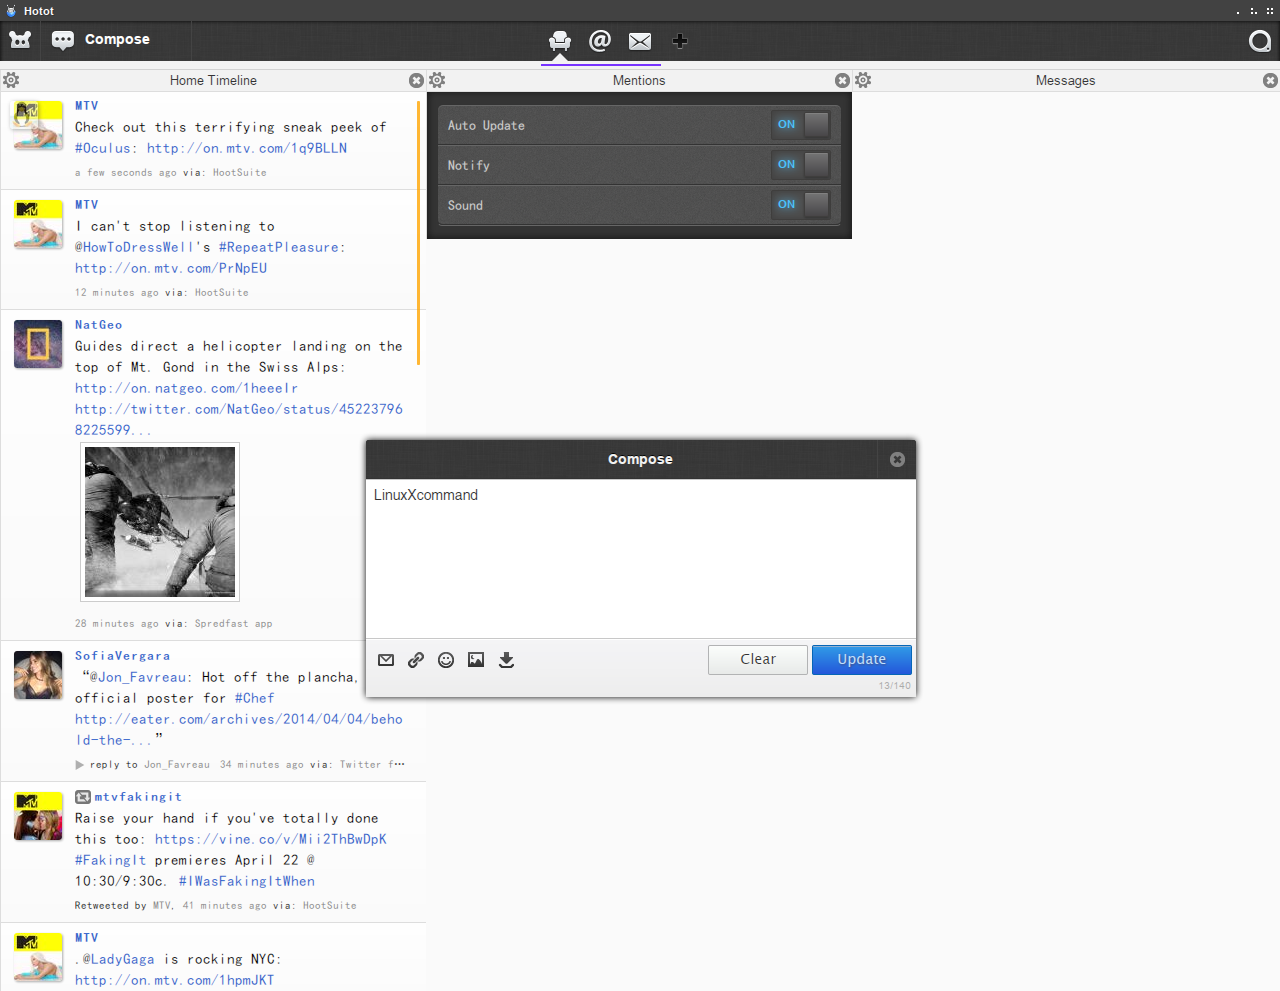This screenshot has width=1280, height=991.
Task: Open the SofiaVergara username link
Action: click(123, 656)
